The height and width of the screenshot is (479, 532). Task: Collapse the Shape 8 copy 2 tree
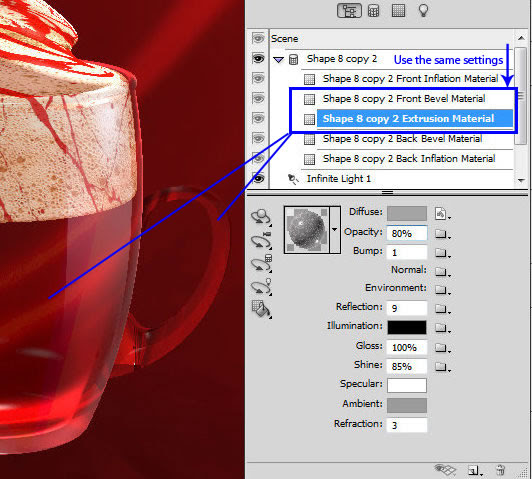tap(278, 60)
